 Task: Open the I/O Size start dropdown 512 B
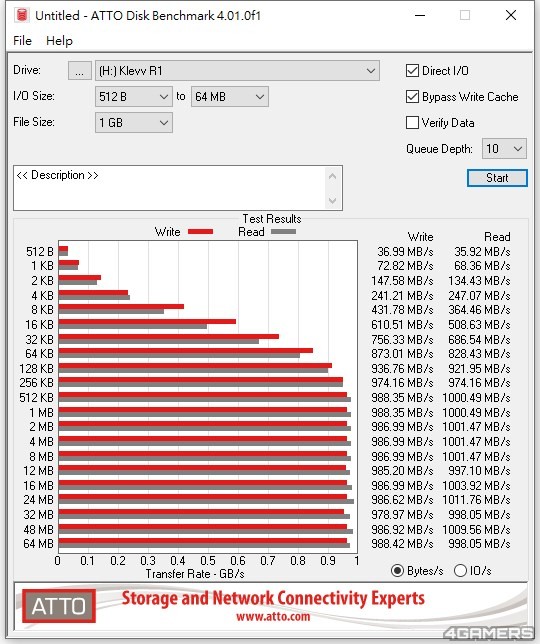coord(133,97)
